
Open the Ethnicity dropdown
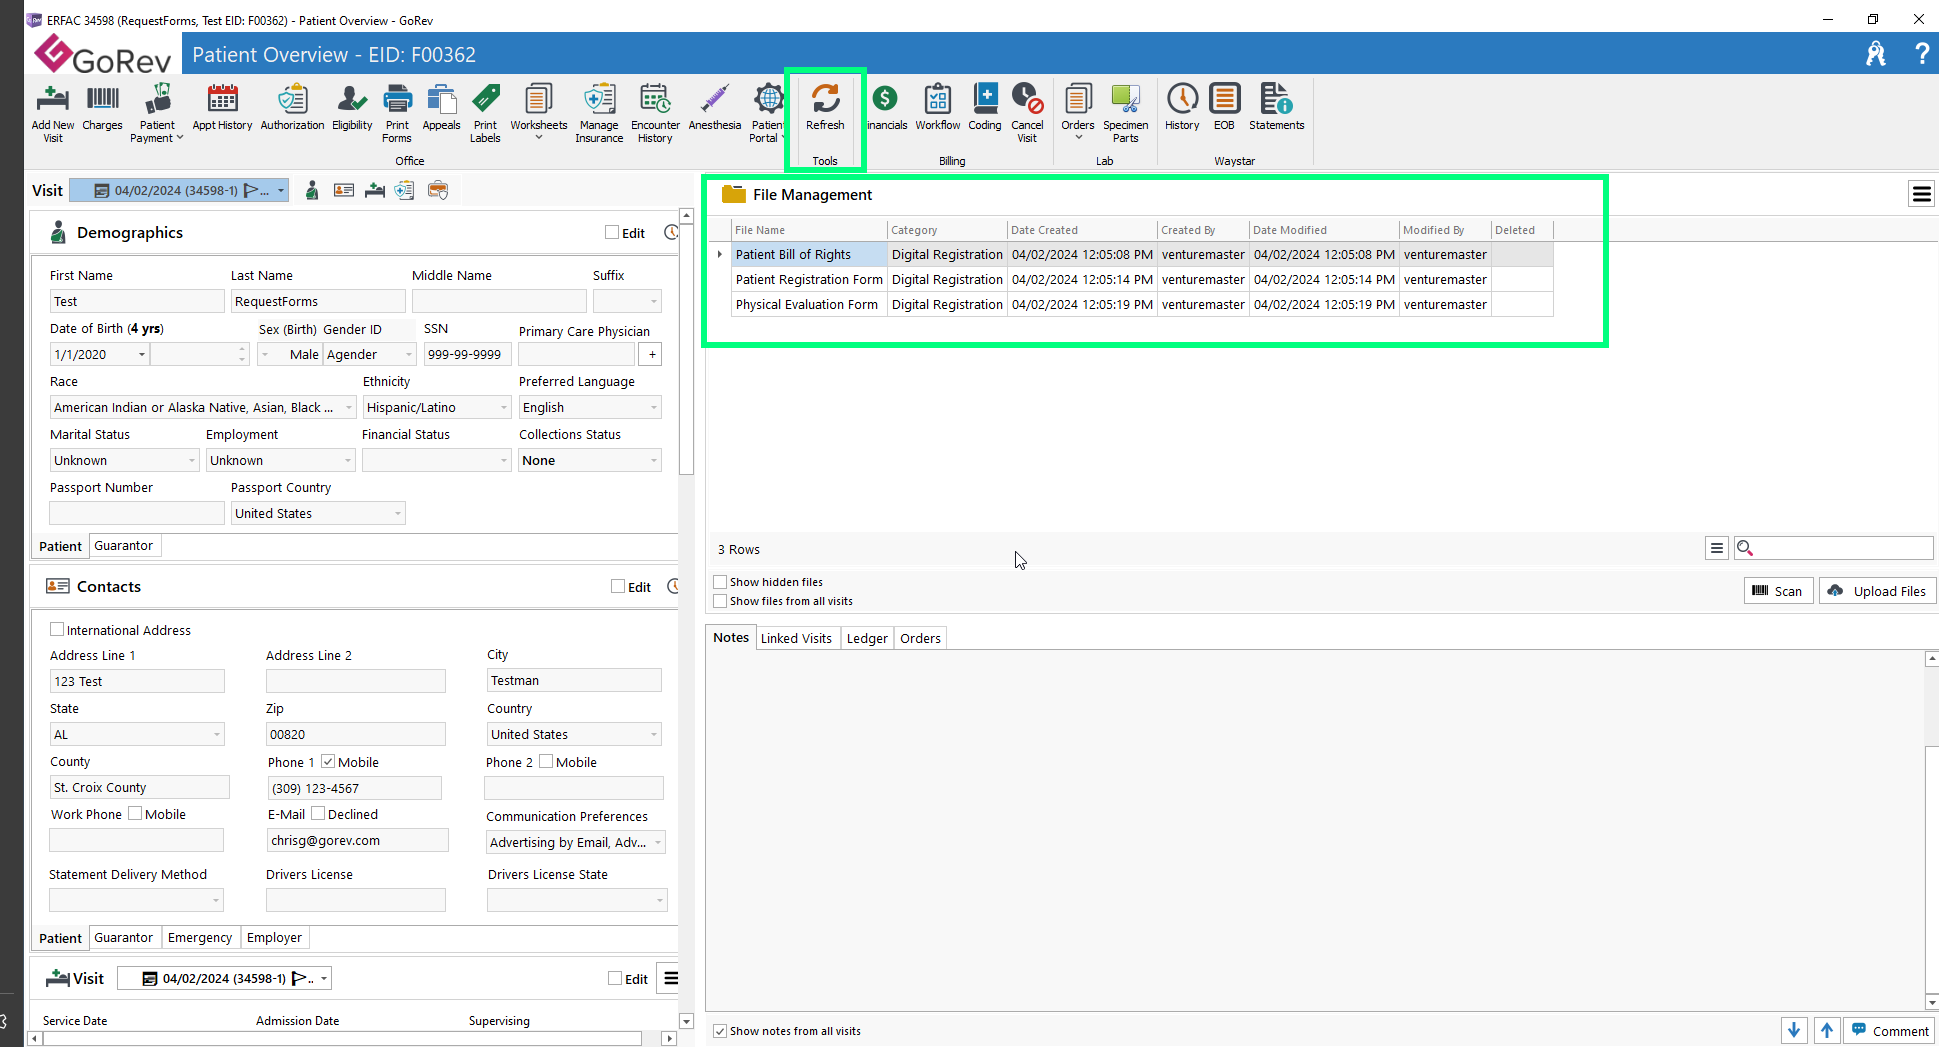[x=503, y=407]
